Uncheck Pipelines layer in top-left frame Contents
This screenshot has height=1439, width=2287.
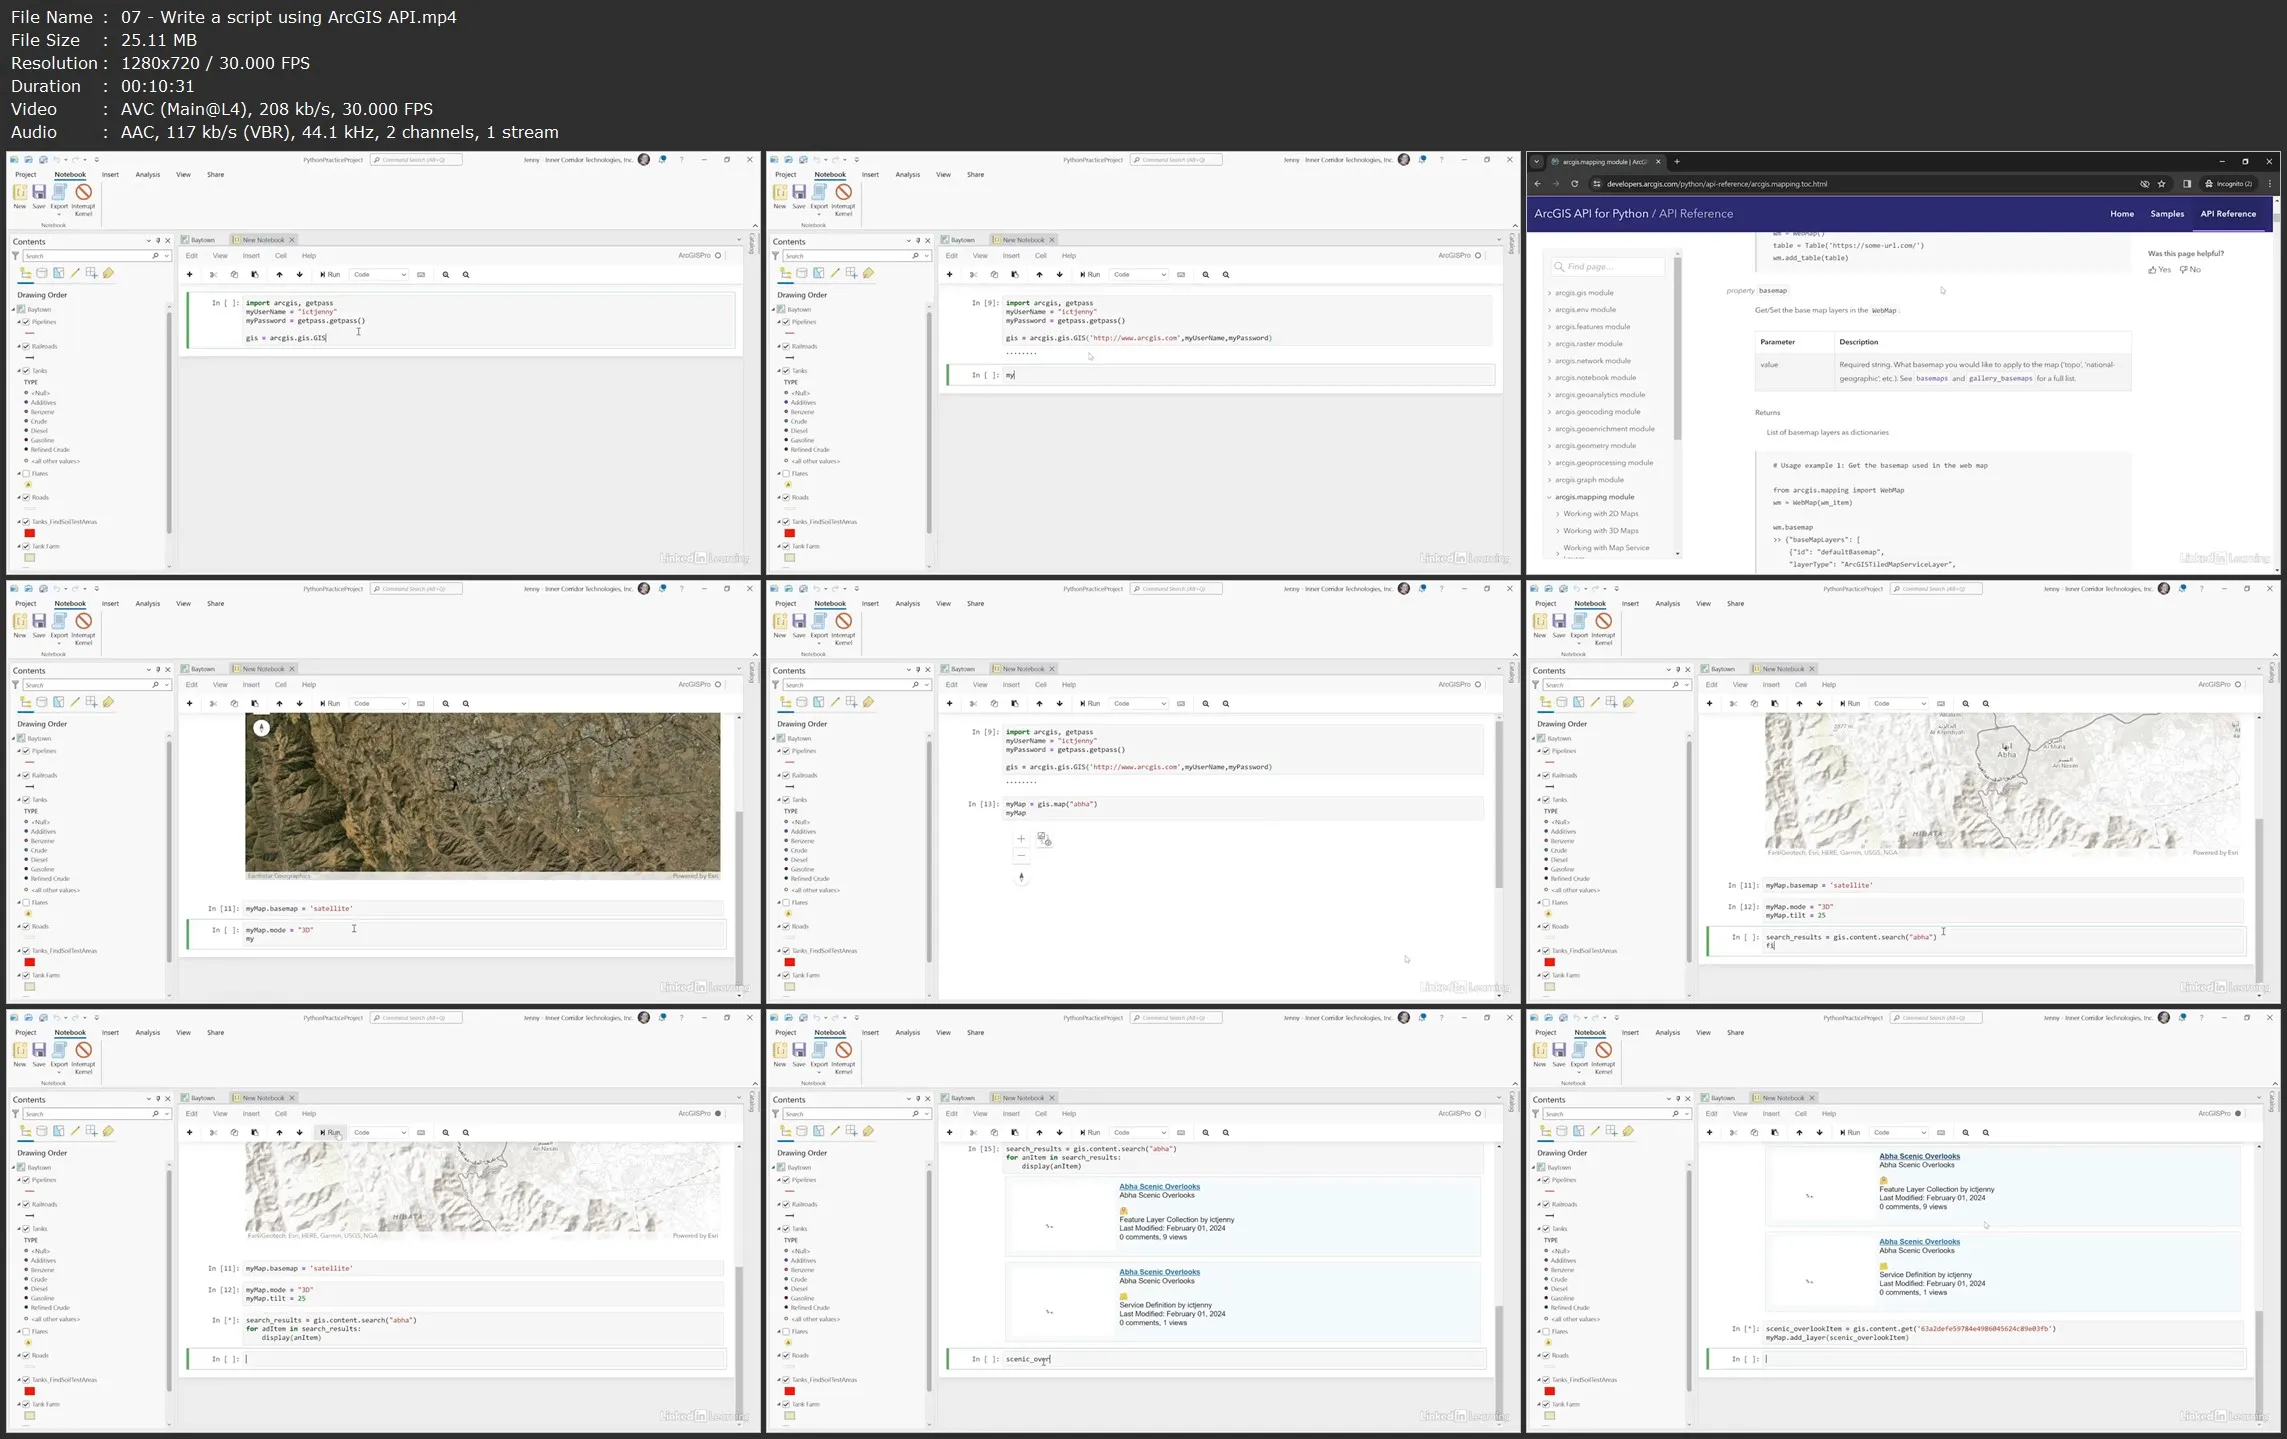pyautogui.click(x=26, y=322)
